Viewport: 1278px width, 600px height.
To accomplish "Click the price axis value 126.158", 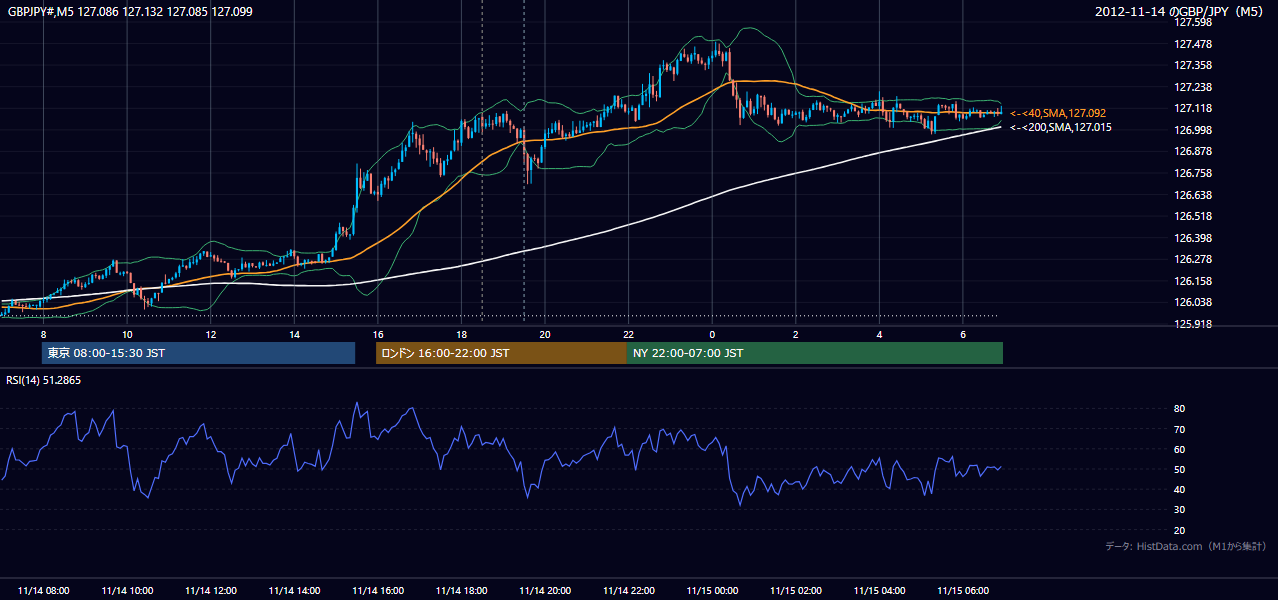I will (1193, 281).
